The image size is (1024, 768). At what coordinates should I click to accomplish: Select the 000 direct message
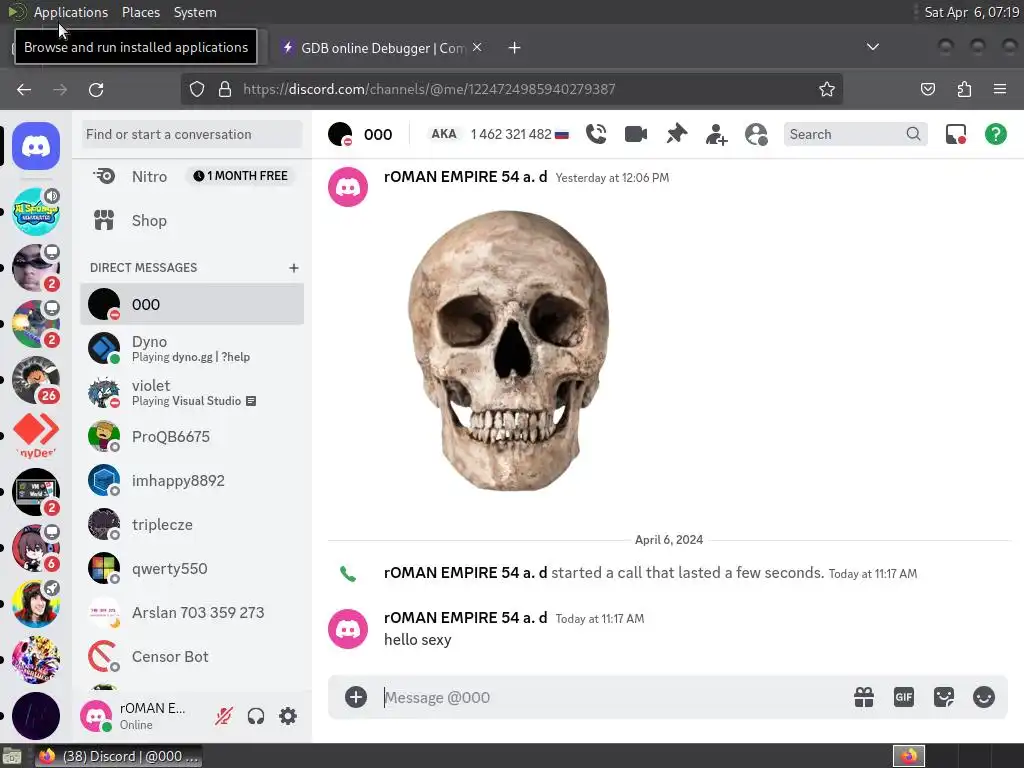(192, 304)
